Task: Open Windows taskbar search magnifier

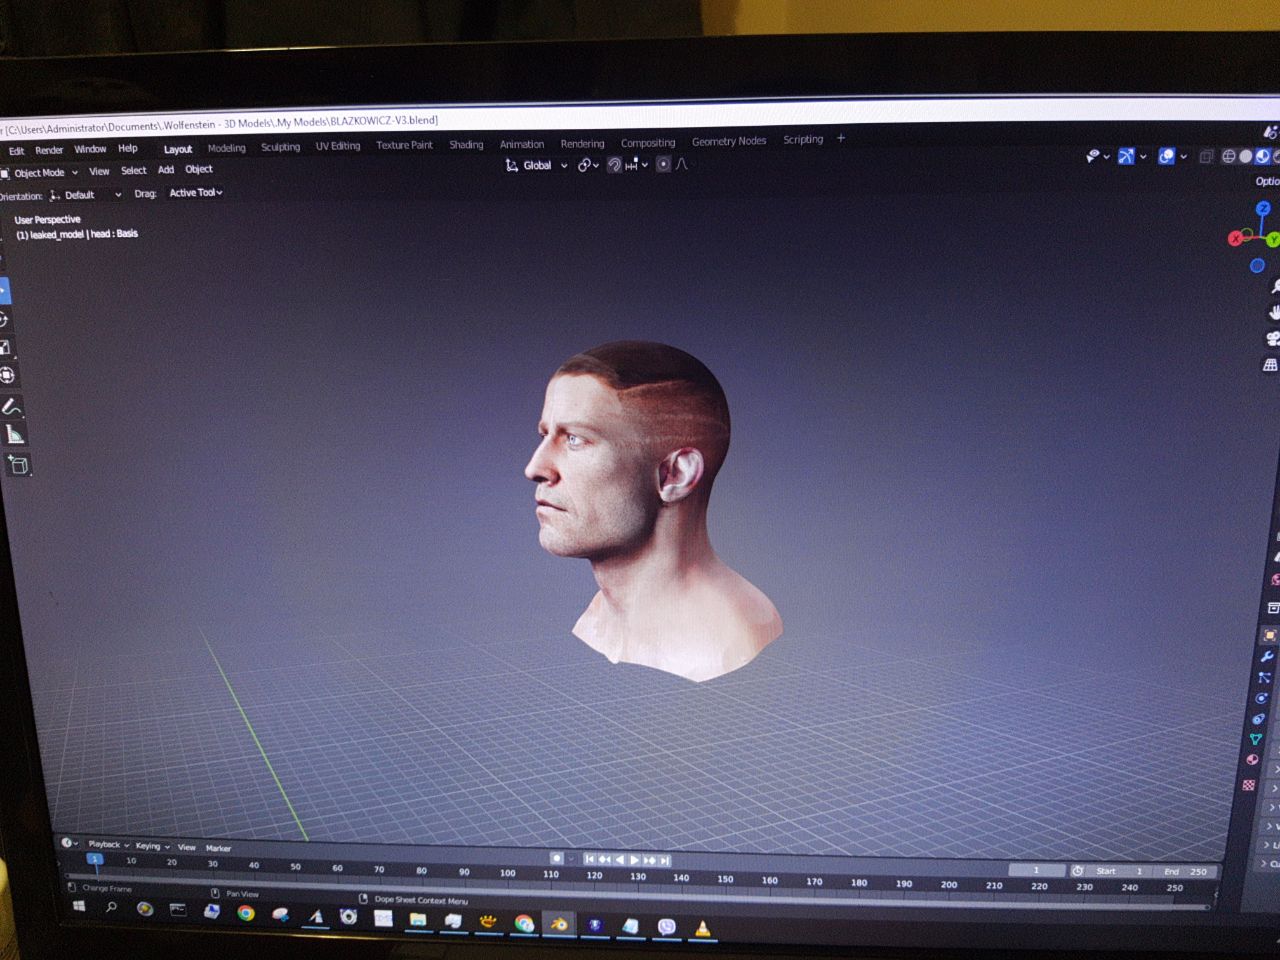Action: [111, 907]
